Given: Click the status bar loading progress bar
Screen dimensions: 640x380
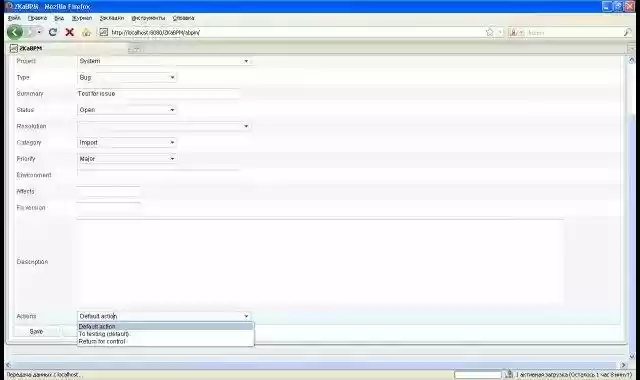Looking at the screenshot, I should point(478,375).
